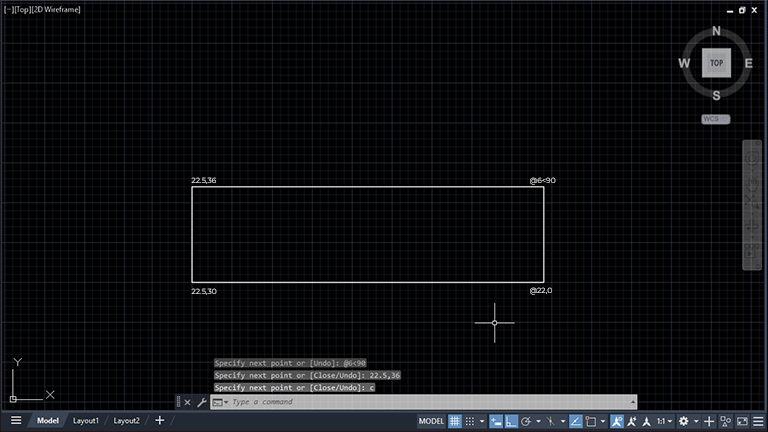Expand workspace switching dropdown arrow
The width and height of the screenshot is (768, 432).
point(696,421)
